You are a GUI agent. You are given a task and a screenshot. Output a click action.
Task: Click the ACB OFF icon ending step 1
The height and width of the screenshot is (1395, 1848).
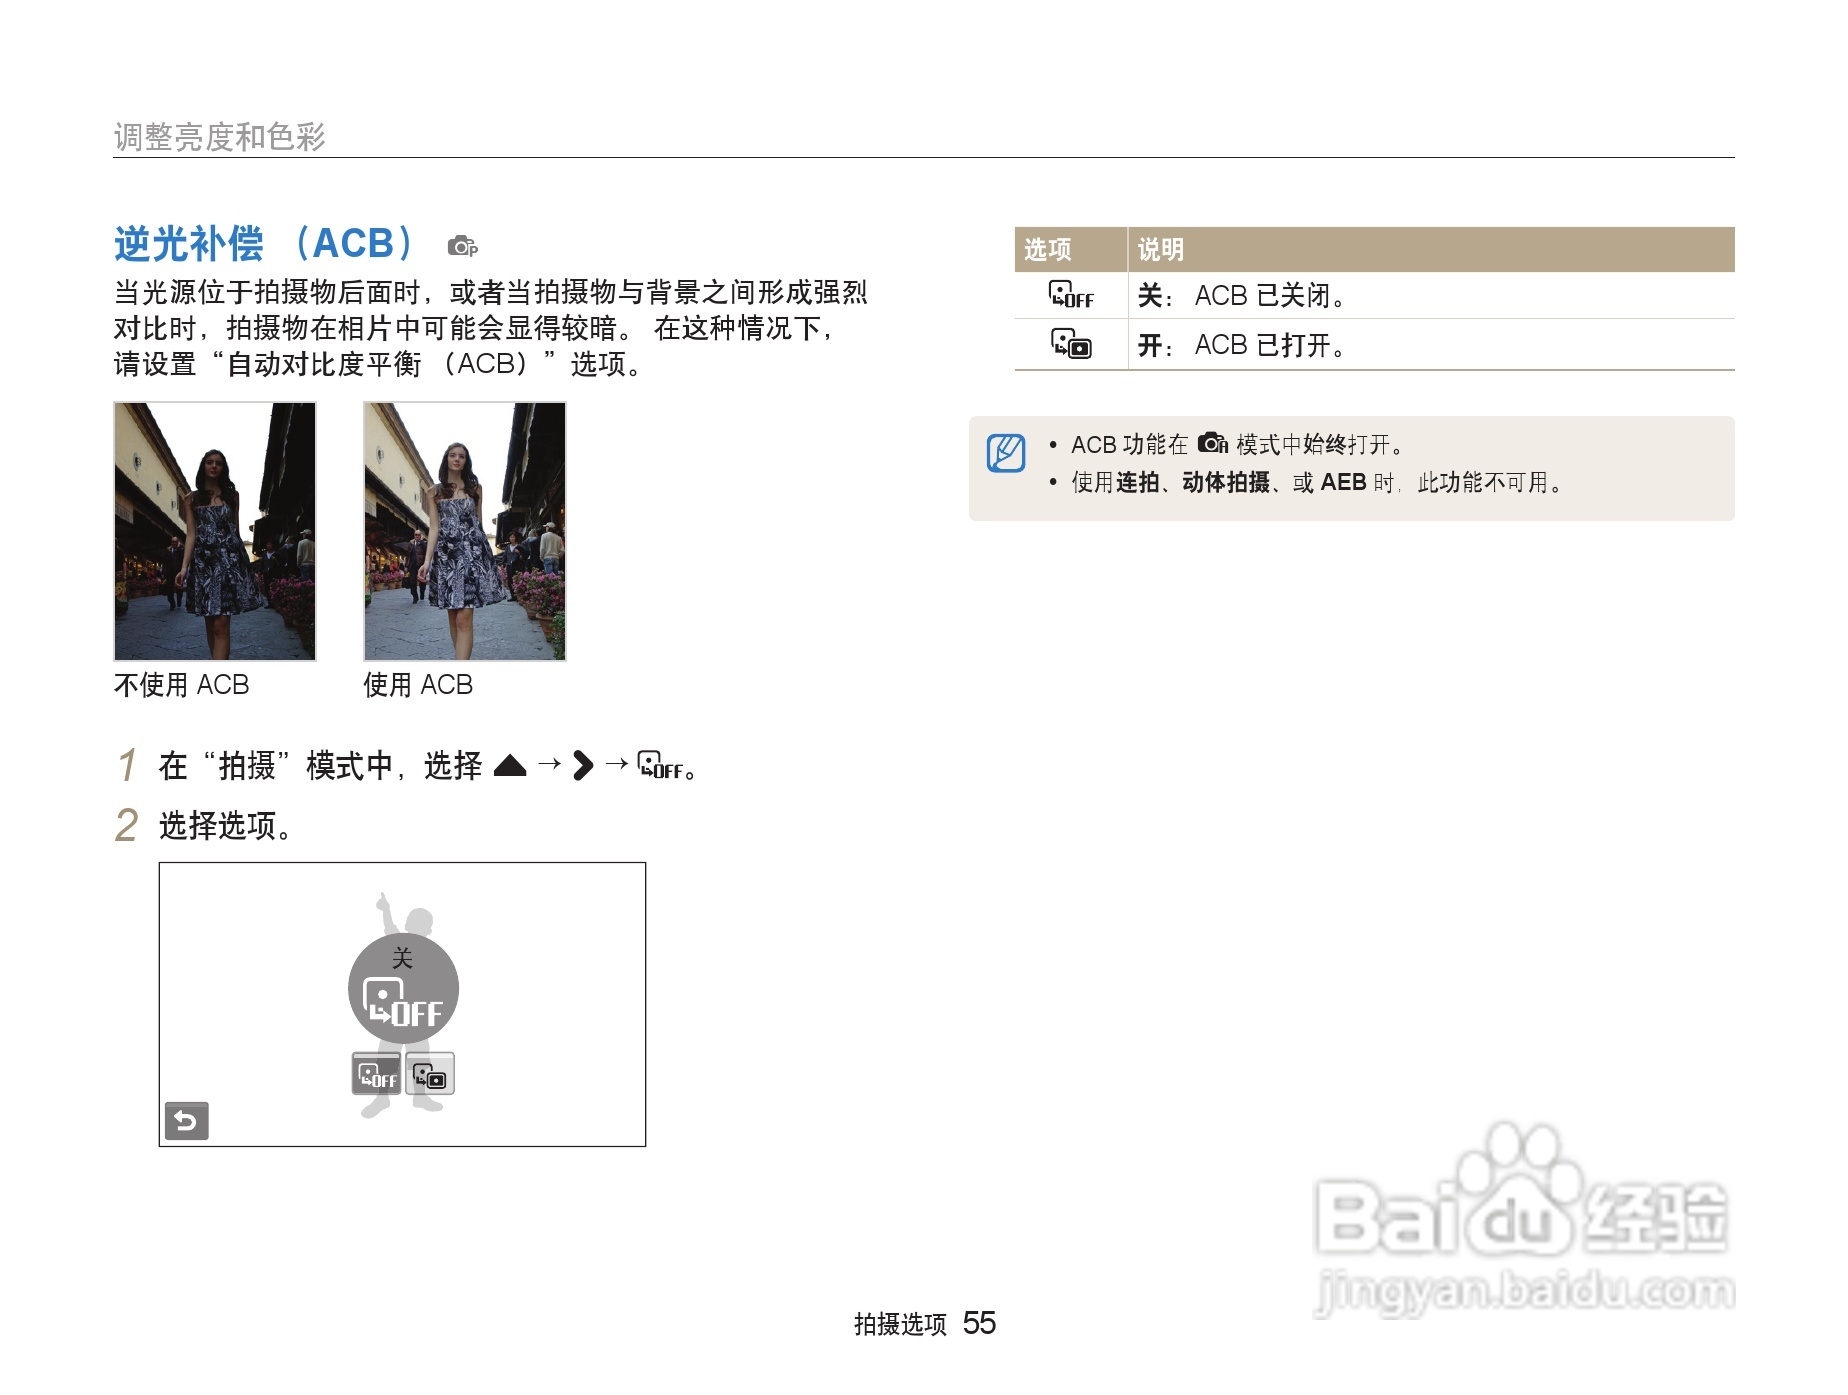point(660,765)
